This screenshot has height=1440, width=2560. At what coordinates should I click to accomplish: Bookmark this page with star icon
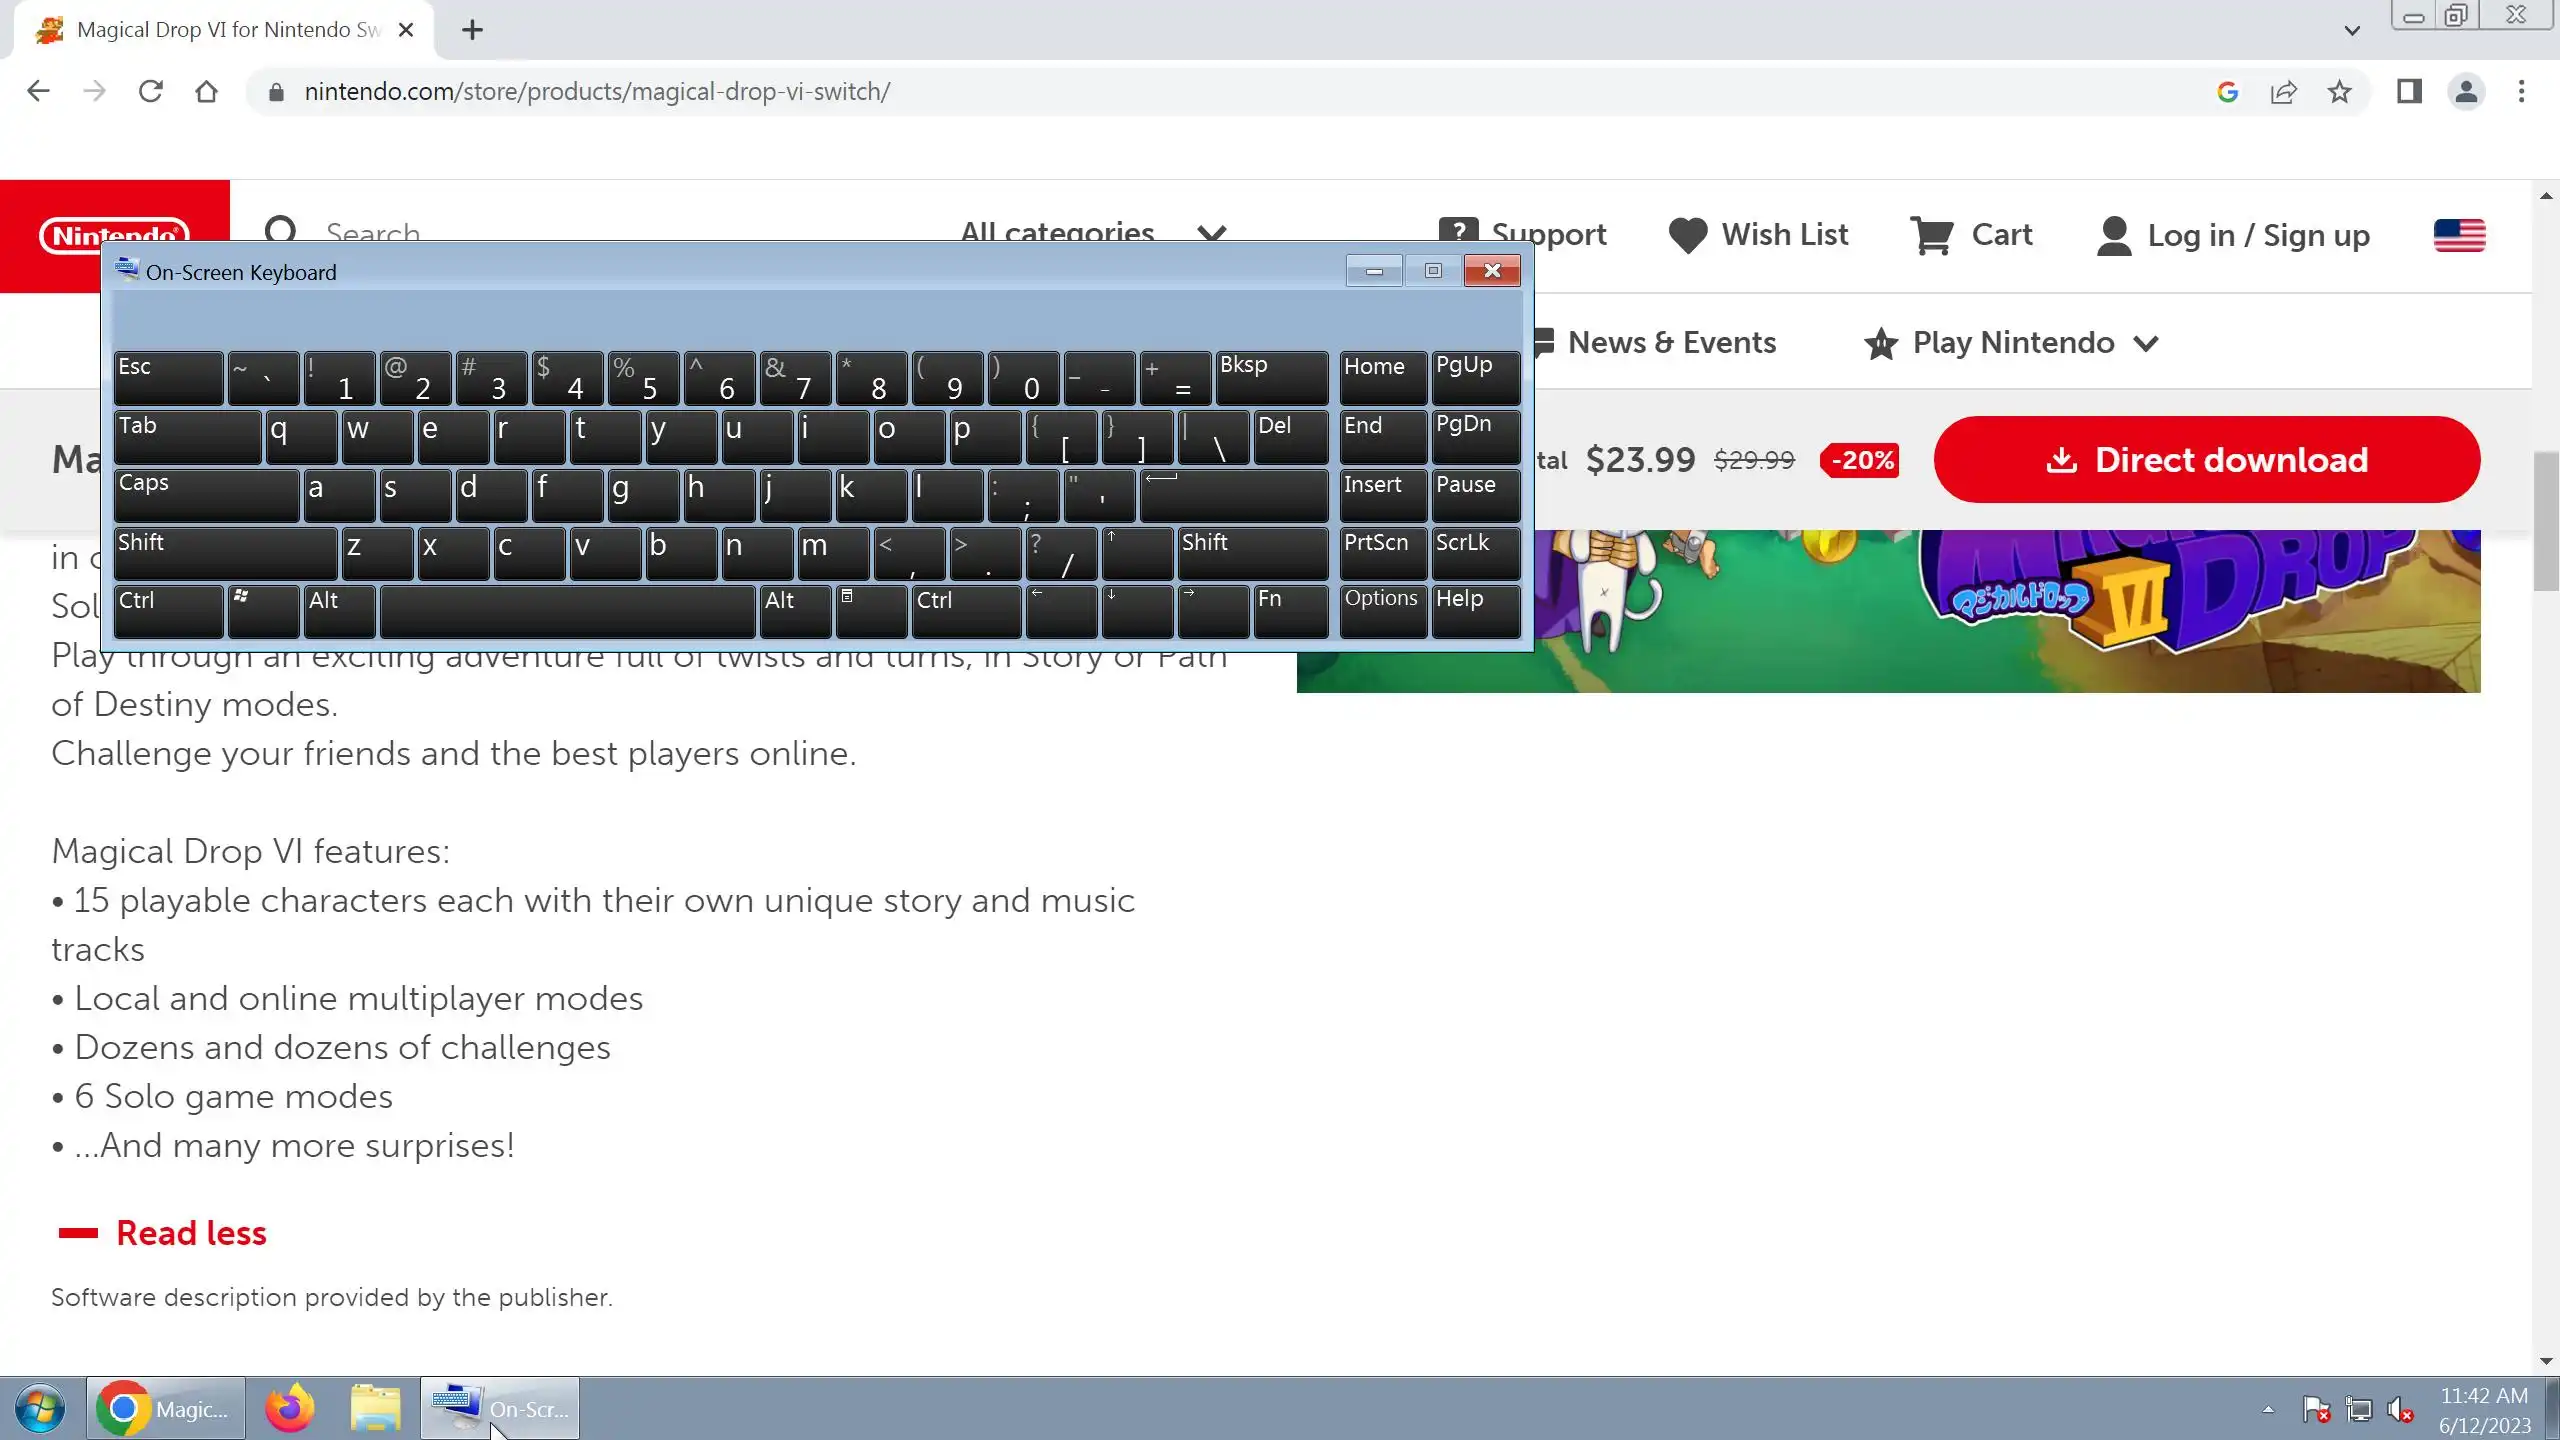[2339, 92]
